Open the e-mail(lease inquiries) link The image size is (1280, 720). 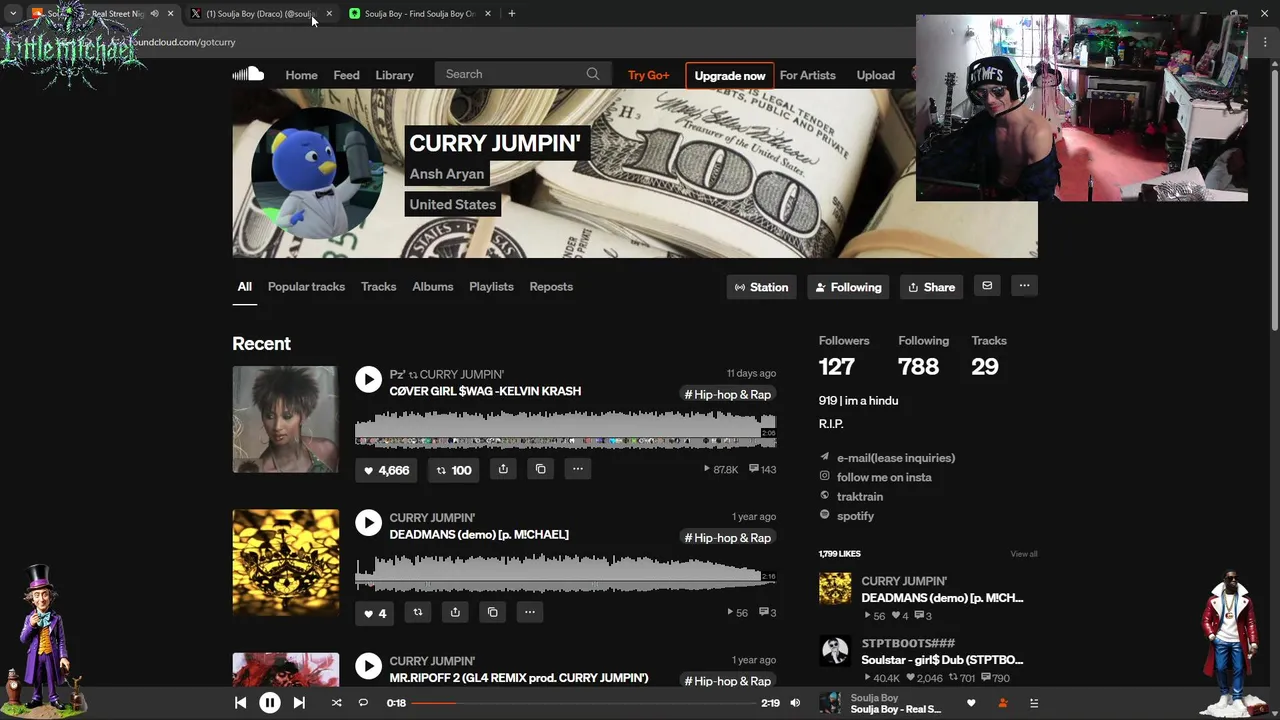click(896, 458)
